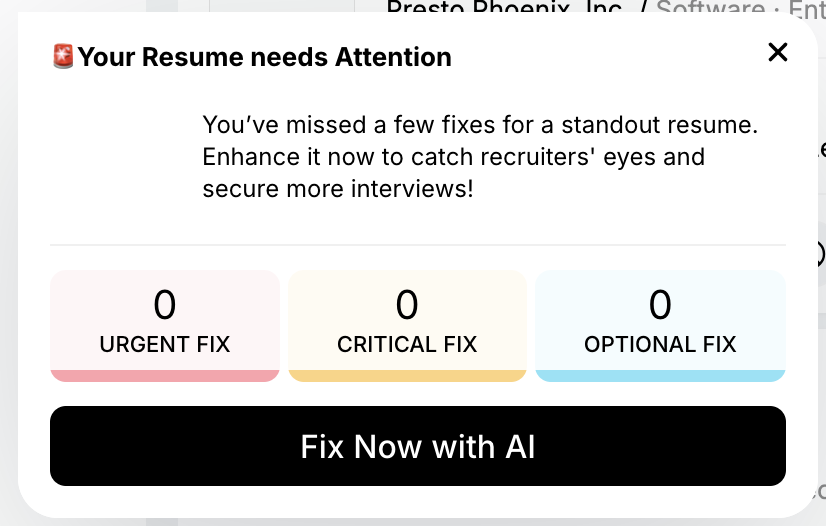Click the pink bar under Urgent Fix
Viewport: 826px width, 526px height.
[165, 375]
